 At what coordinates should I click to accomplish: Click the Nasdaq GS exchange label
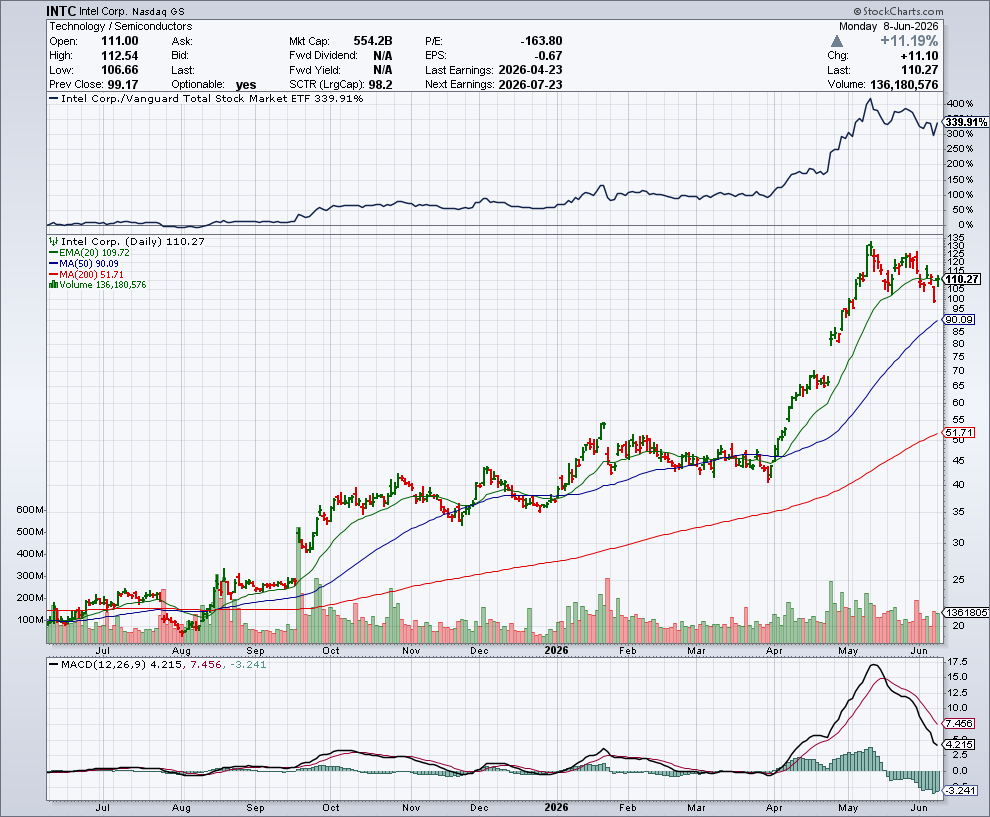(x=158, y=11)
